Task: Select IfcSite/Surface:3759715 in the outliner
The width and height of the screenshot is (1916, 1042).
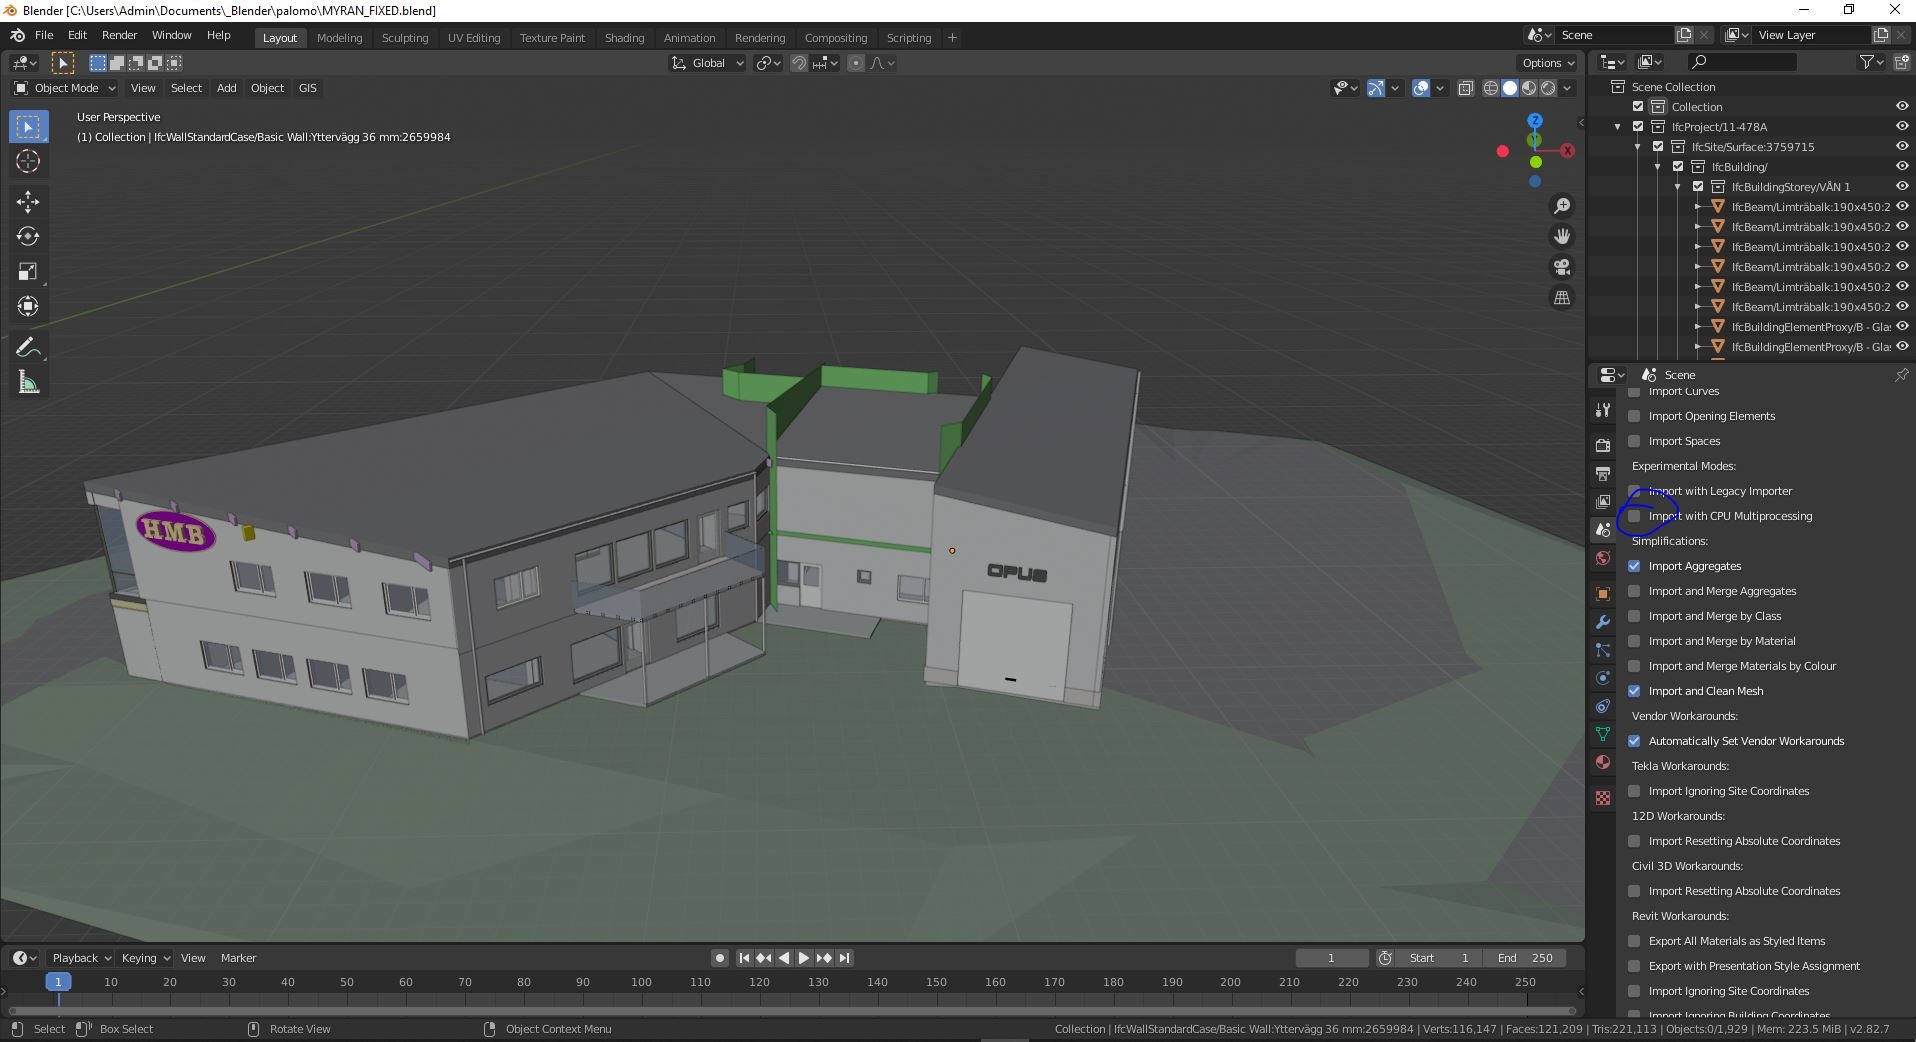Action: click(x=1752, y=147)
